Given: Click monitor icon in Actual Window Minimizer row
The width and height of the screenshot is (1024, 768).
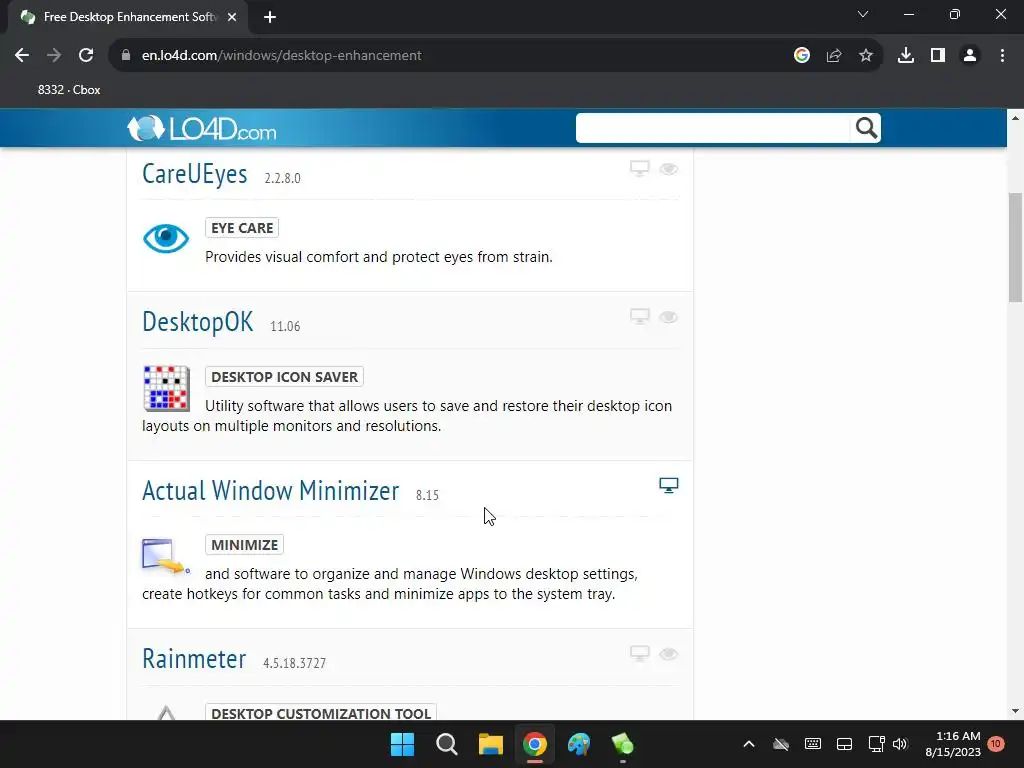Looking at the screenshot, I should [x=668, y=485].
